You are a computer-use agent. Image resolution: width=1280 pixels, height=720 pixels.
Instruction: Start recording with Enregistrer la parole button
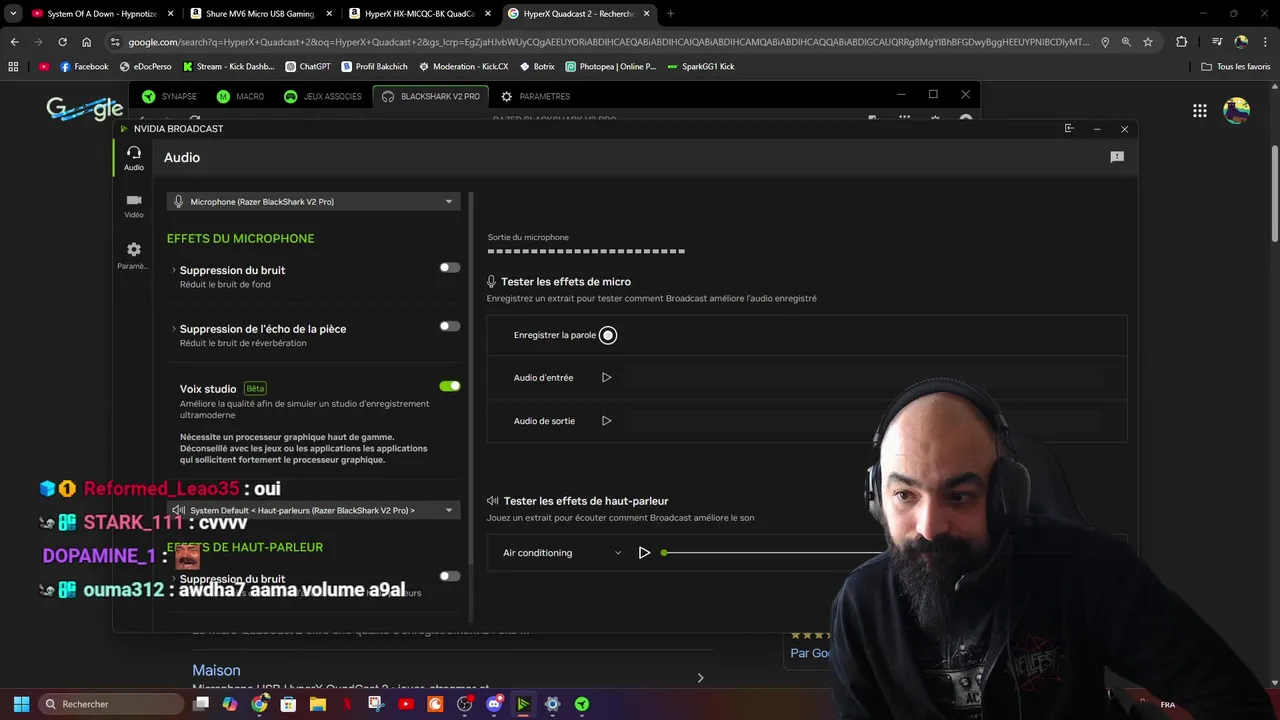(608, 335)
